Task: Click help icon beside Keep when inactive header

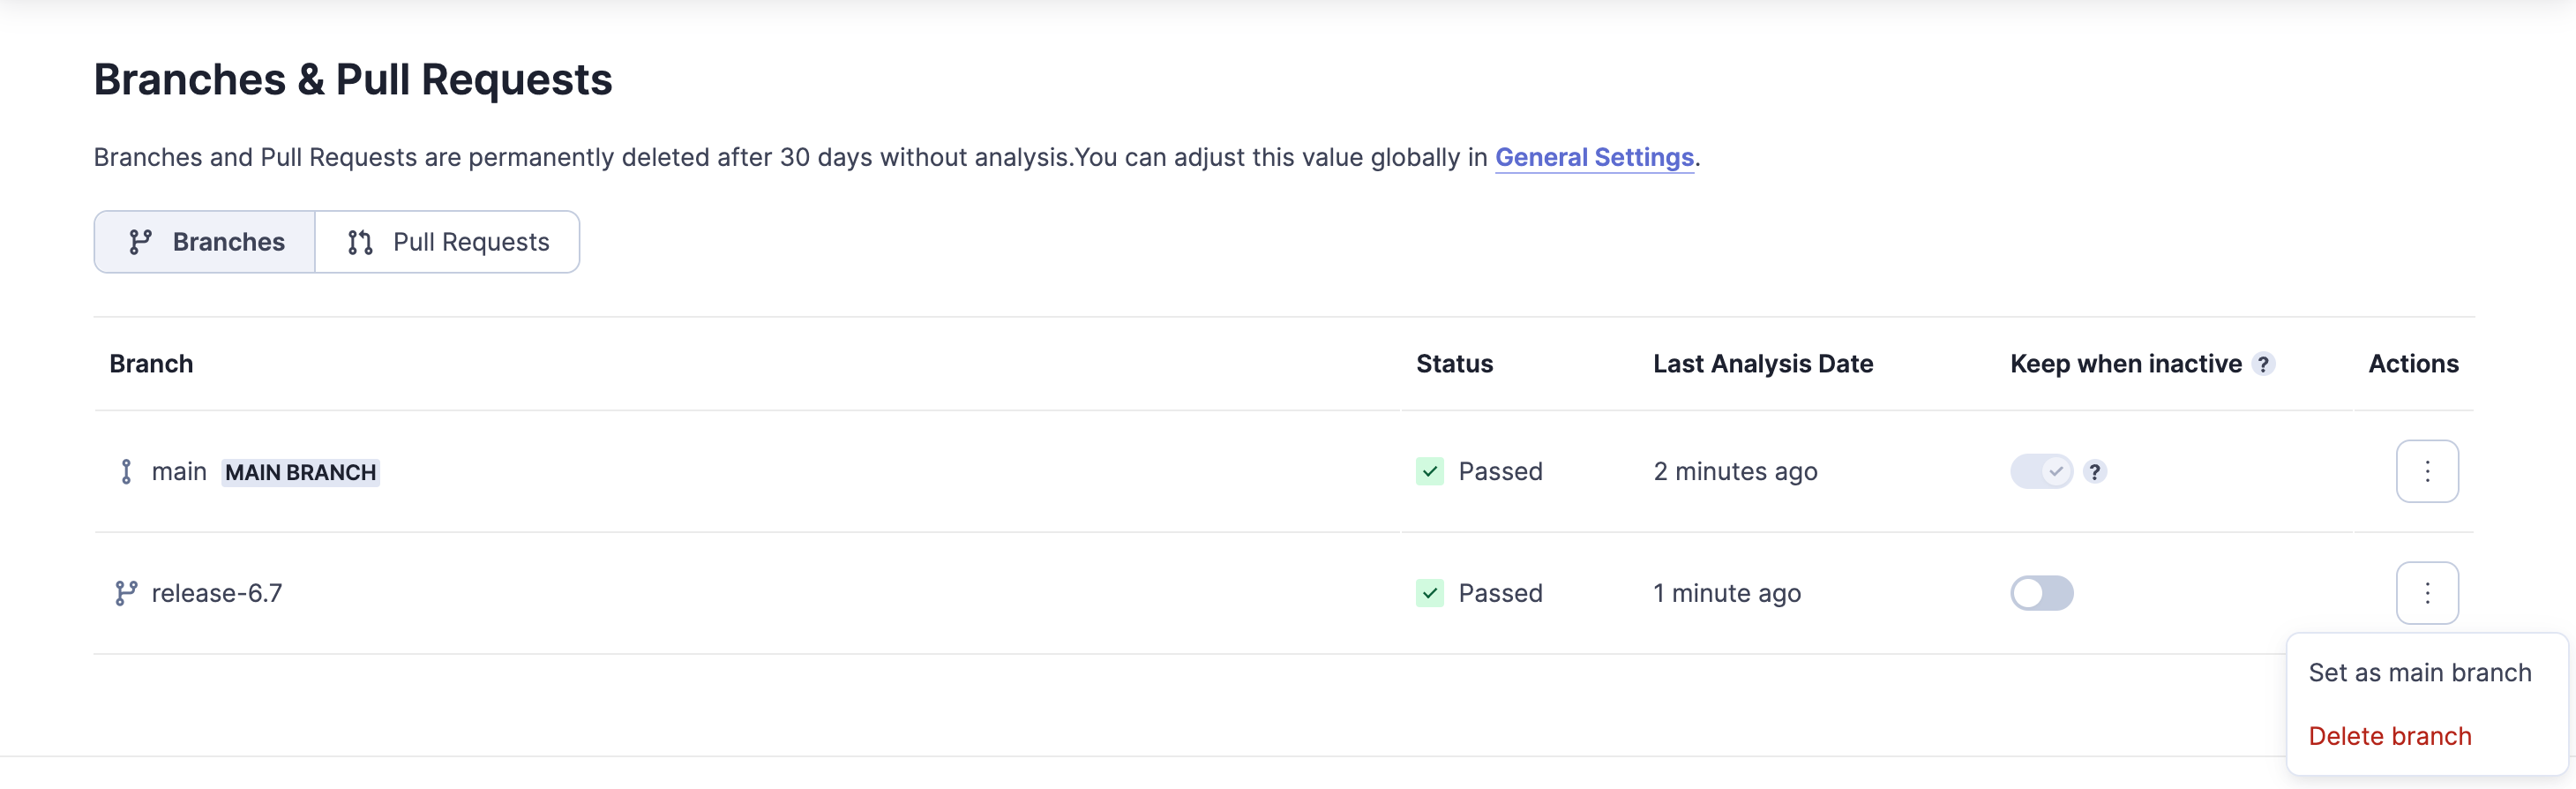Action: [2263, 364]
